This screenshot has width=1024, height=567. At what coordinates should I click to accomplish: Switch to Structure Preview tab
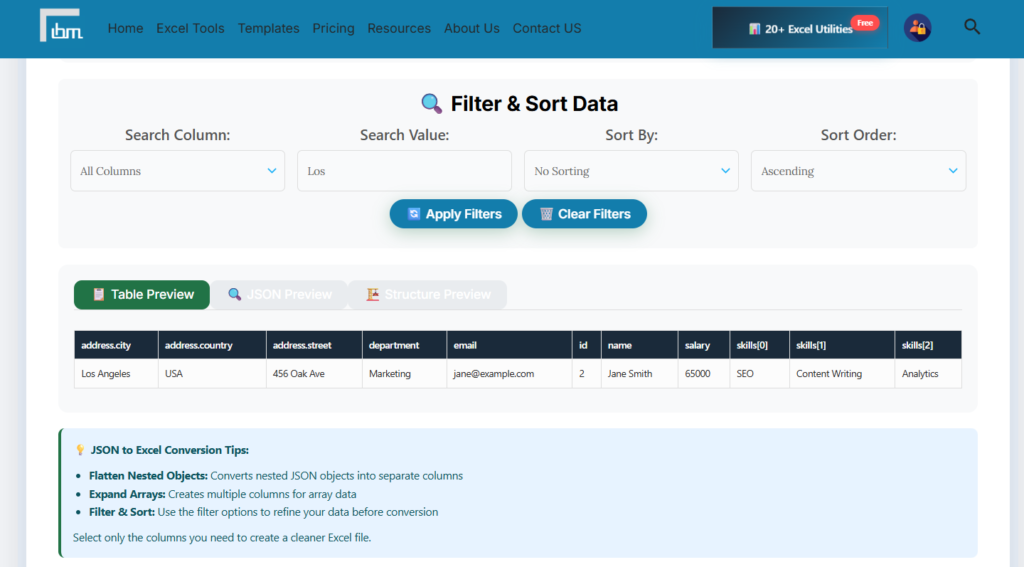(428, 295)
